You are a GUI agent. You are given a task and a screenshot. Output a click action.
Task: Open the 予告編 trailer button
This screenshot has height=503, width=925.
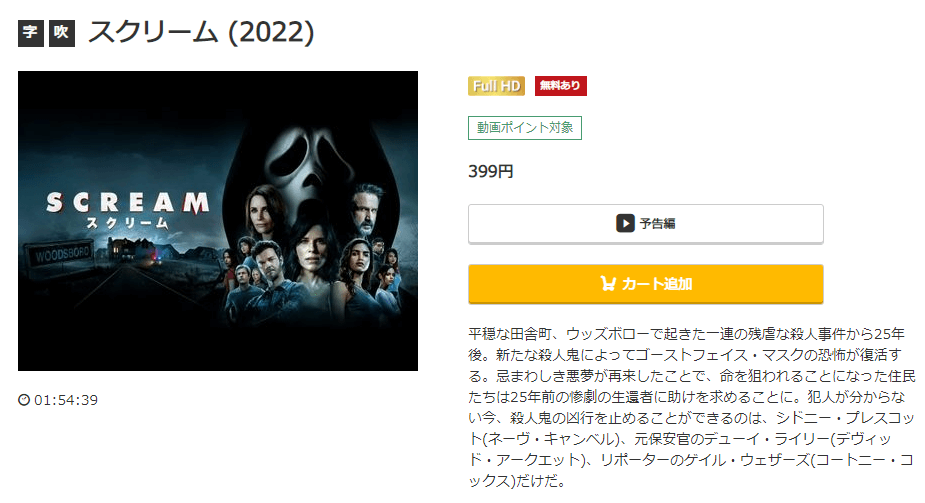coord(645,223)
